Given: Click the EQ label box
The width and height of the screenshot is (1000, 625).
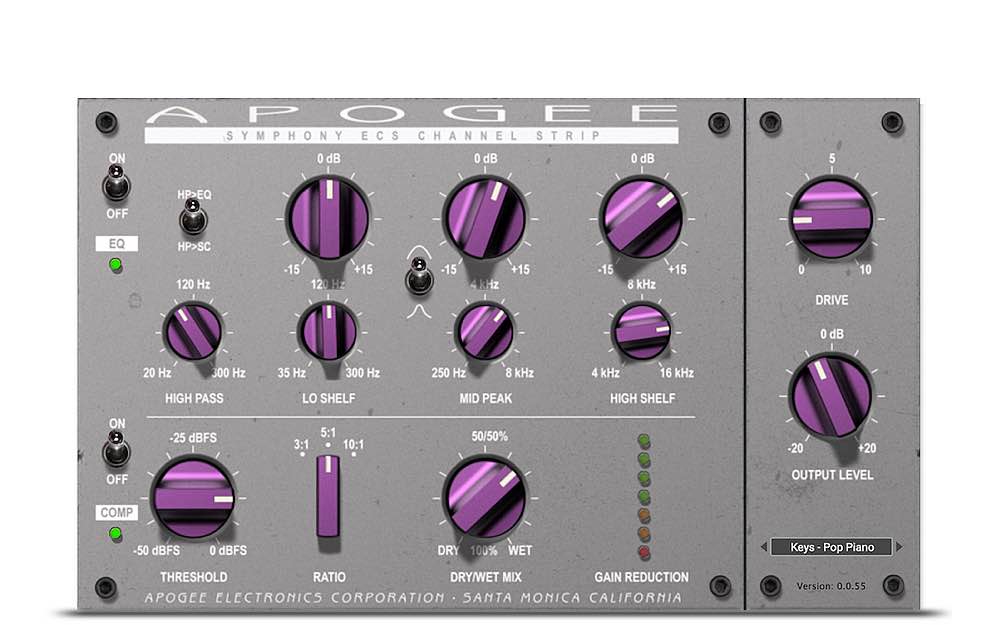Looking at the screenshot, I should pyautogui.click(x=116, y=244).
